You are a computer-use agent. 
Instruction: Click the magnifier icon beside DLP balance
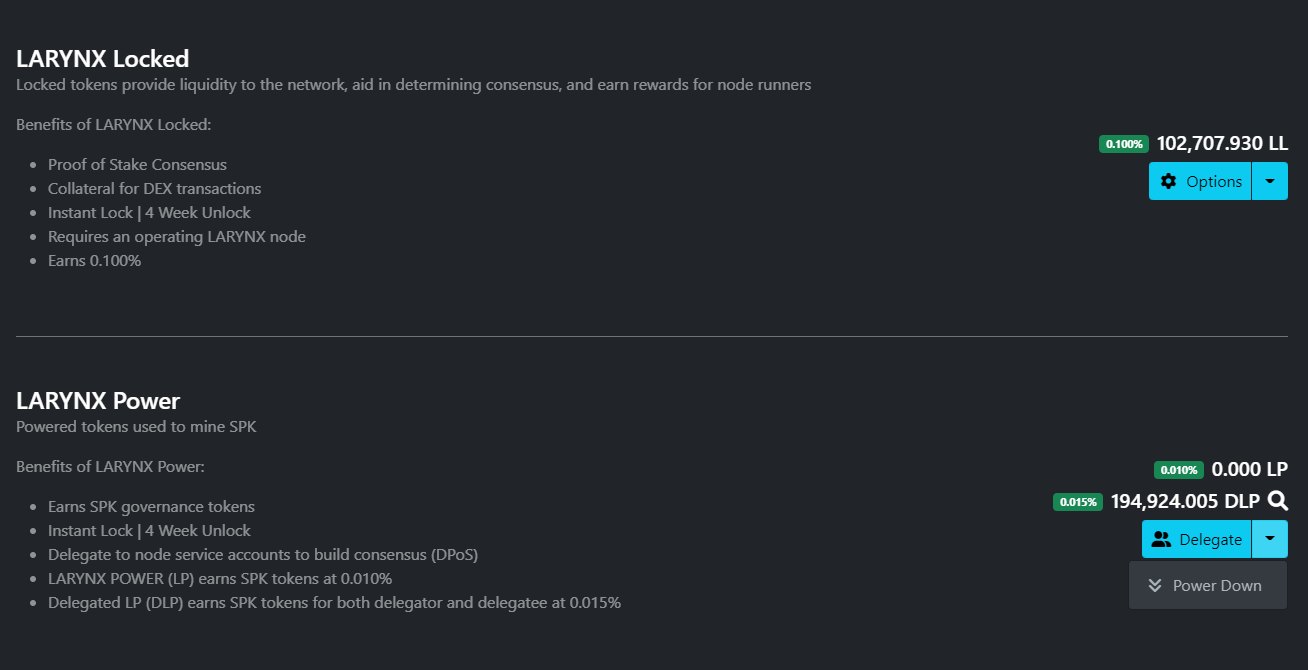(x=1278, y=501)
